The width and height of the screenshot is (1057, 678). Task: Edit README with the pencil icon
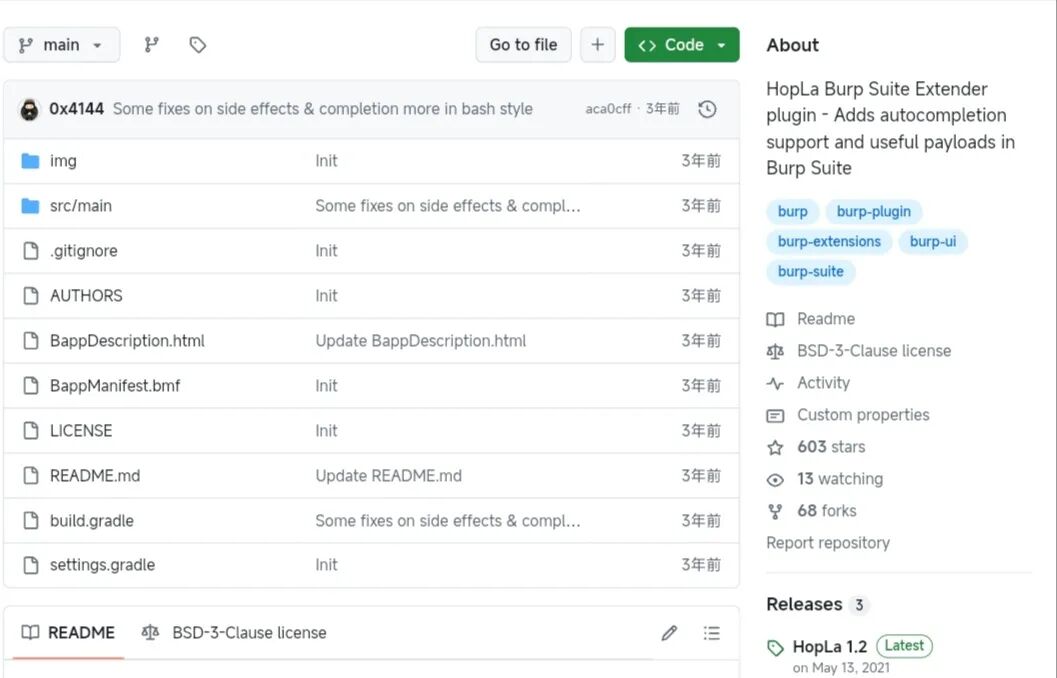click(x=669, y=633)
